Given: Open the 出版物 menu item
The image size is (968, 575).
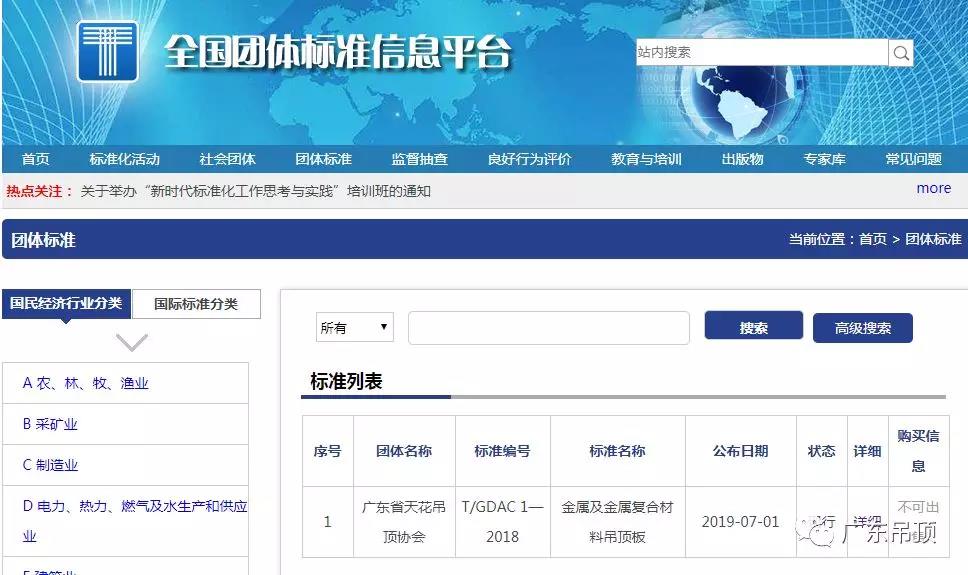Looking at the screenshot, I should [743, 159].
